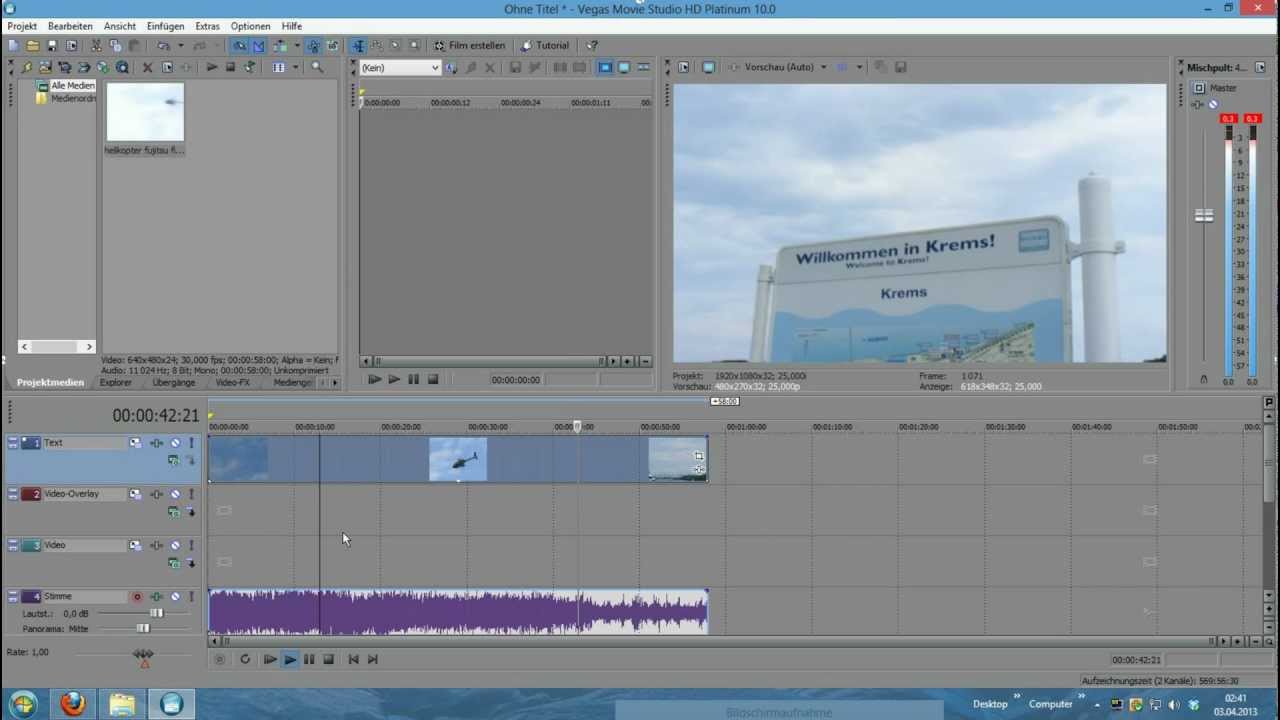This screenshot has width=1280, height=720.
Task: Click the Lautst. volume slider on Stimme
Action: coord(156,613)
